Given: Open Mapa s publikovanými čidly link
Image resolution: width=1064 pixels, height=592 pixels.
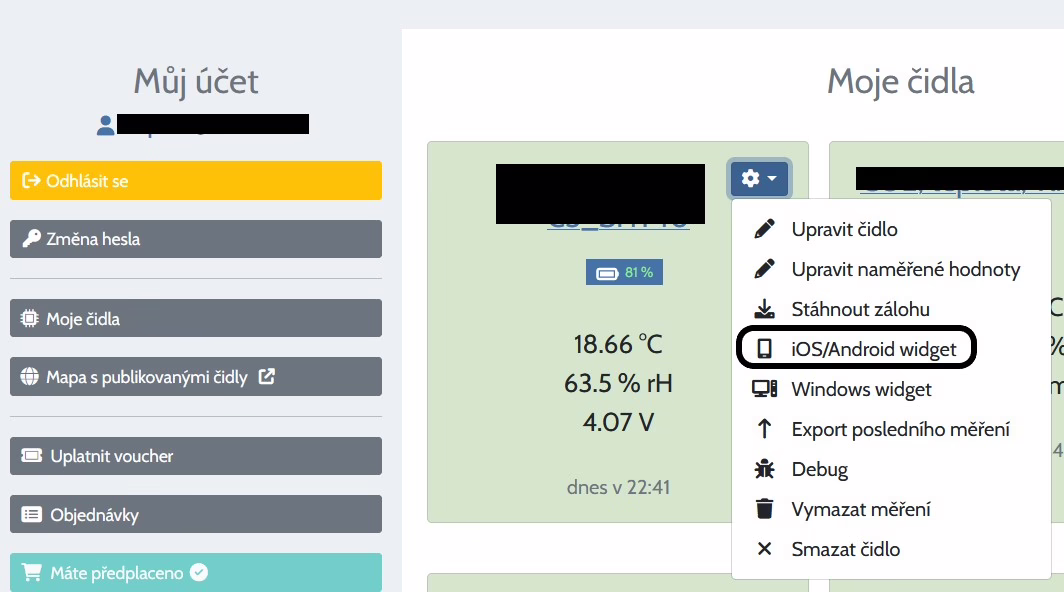Looking at the screenshot, I should [147, 377].
